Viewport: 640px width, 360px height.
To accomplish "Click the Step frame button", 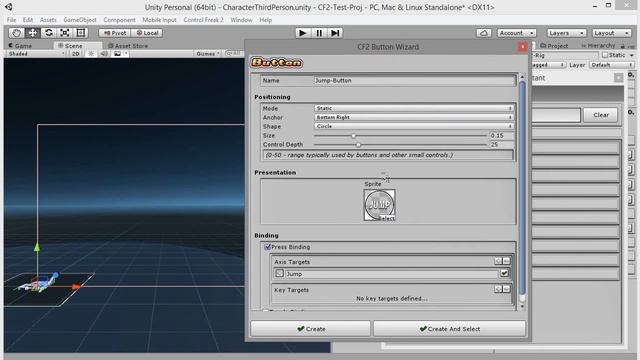I will point(335,33).
